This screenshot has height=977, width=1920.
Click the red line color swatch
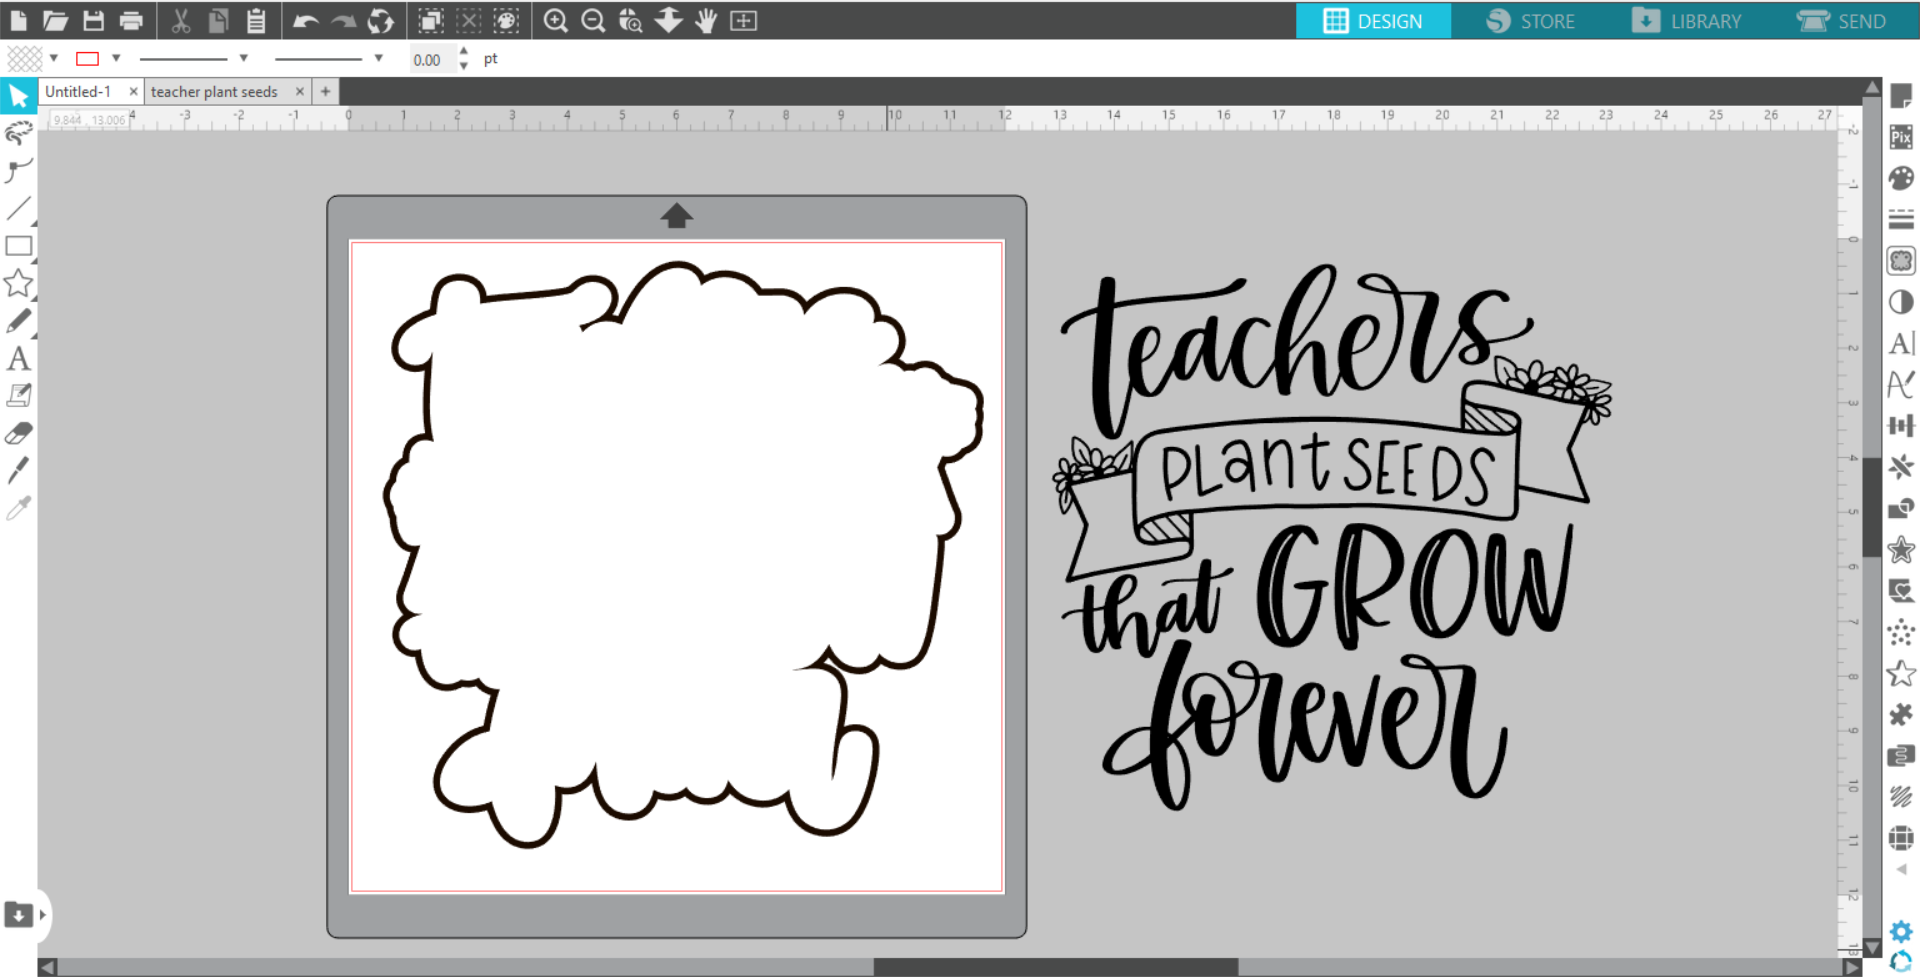tap(88, 58)
